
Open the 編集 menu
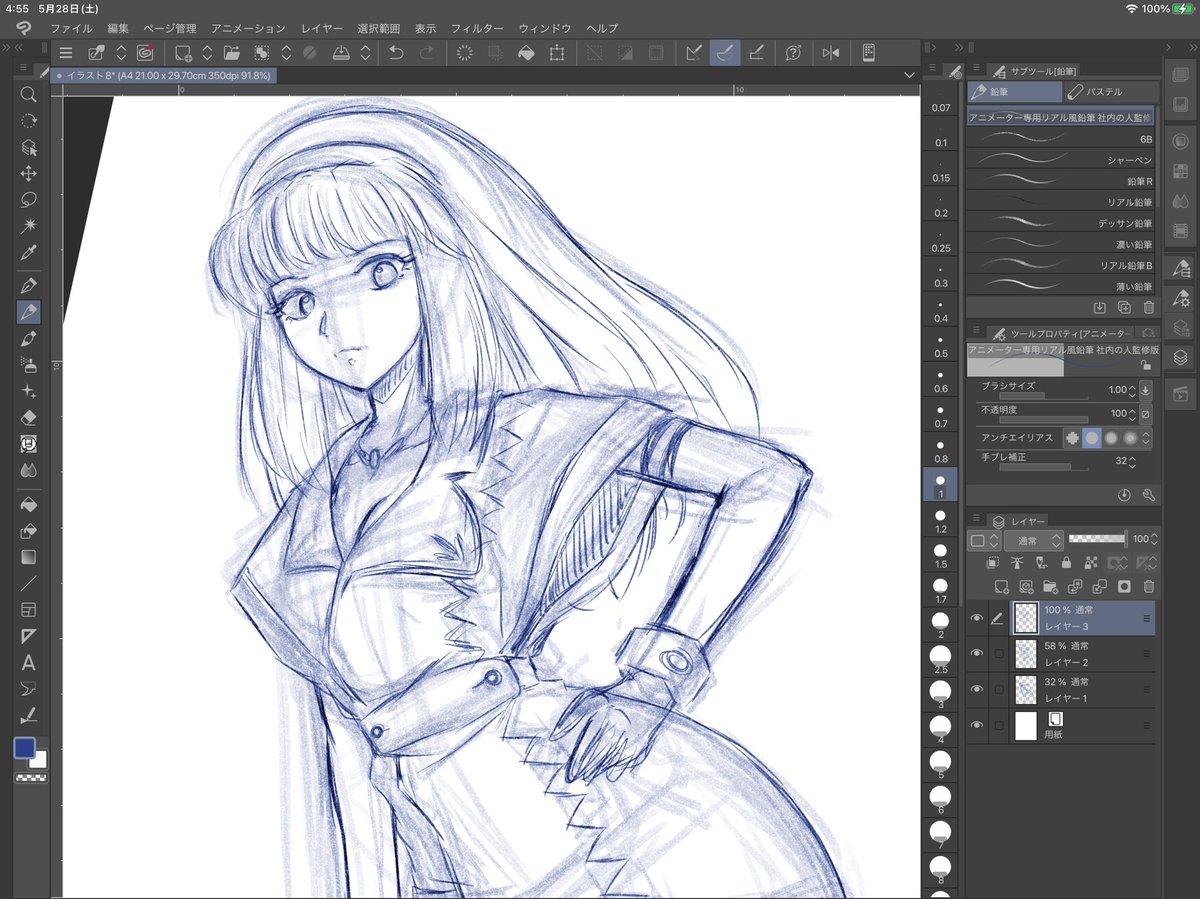118,28
